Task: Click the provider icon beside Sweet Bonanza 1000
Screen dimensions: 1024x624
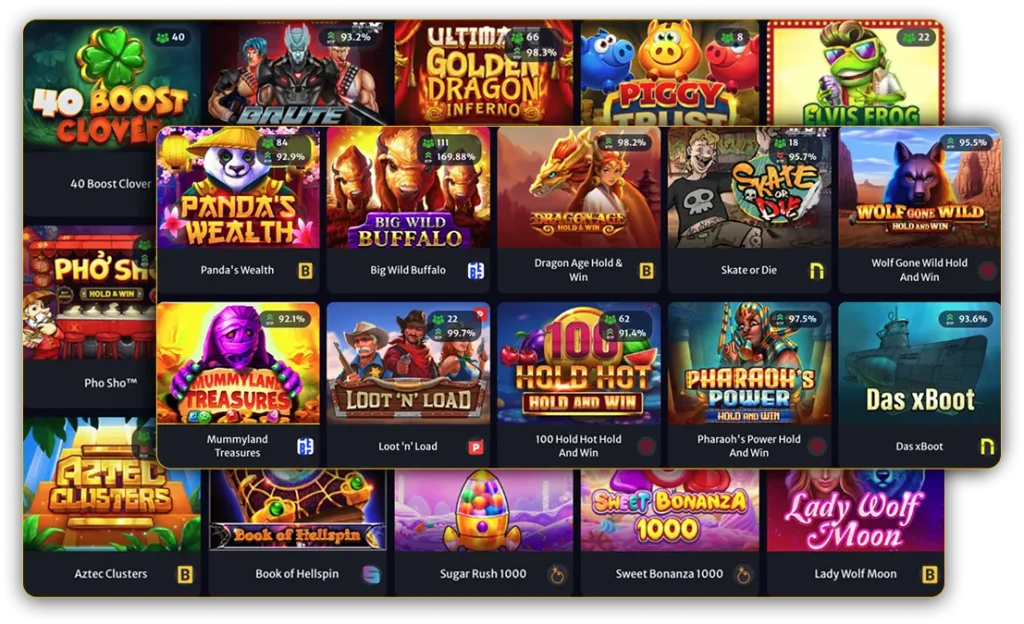Action: tap(743, 574)
